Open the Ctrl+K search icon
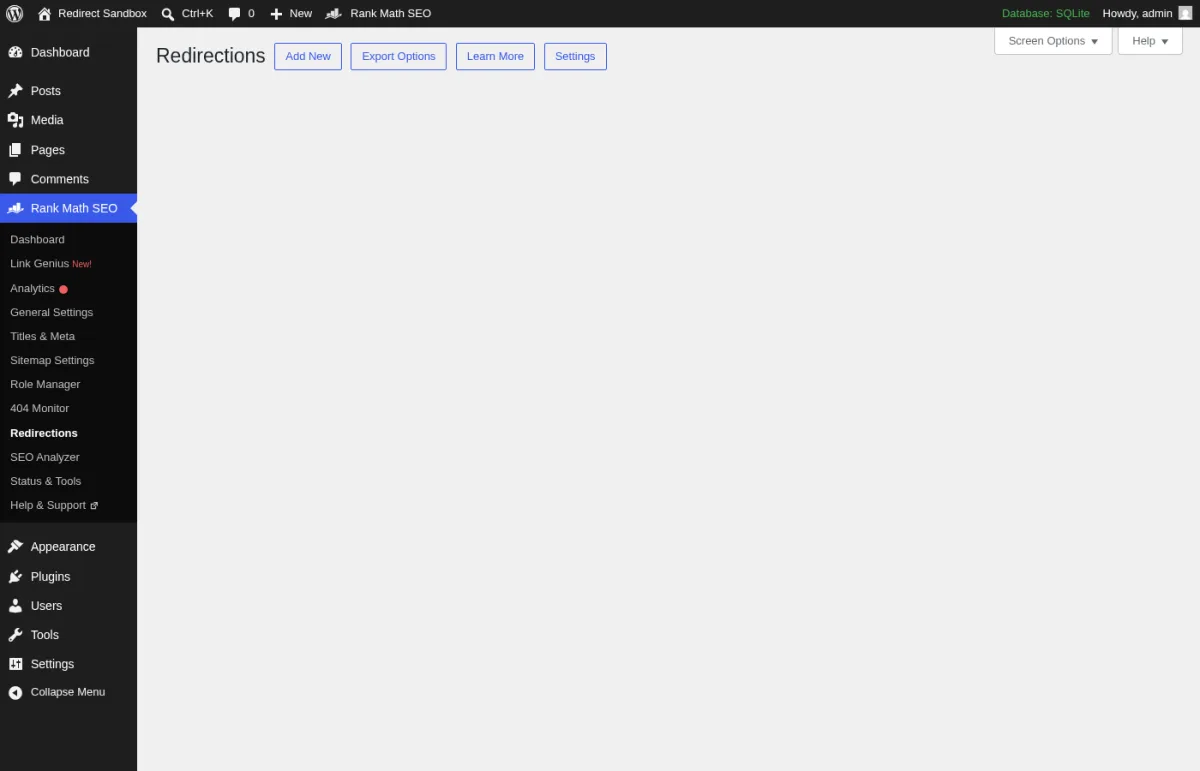This screenshot has width=1200, height=771. coord(168,14)
